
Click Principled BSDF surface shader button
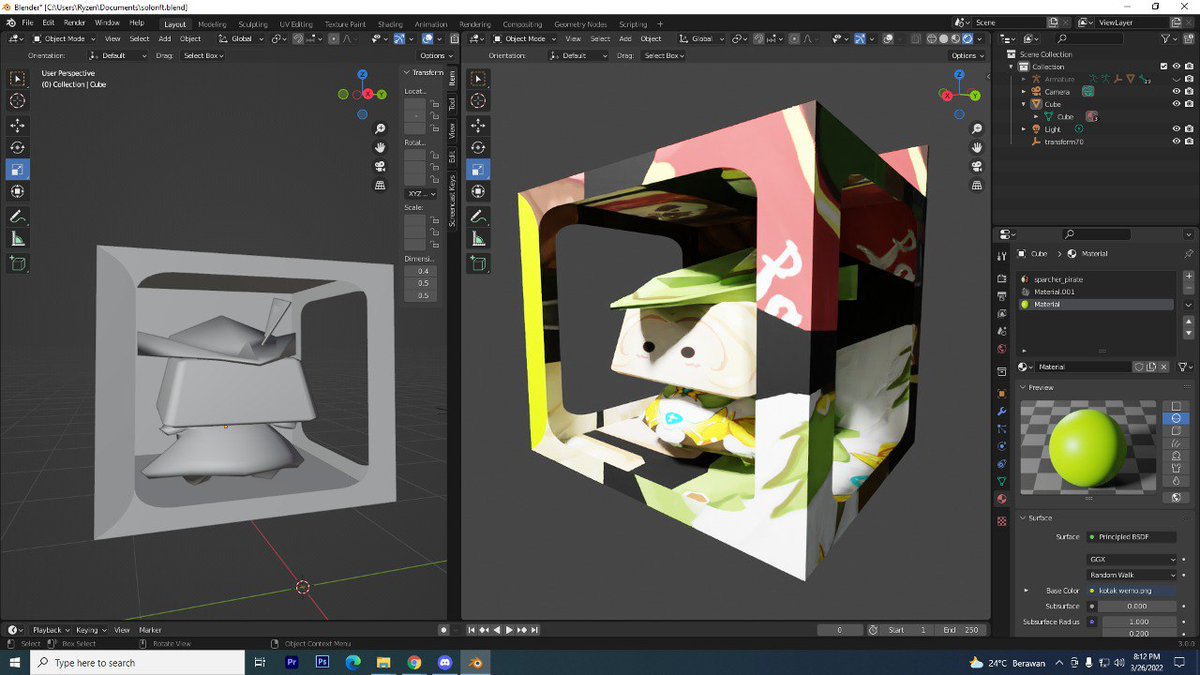click(x=1131, y=537)
